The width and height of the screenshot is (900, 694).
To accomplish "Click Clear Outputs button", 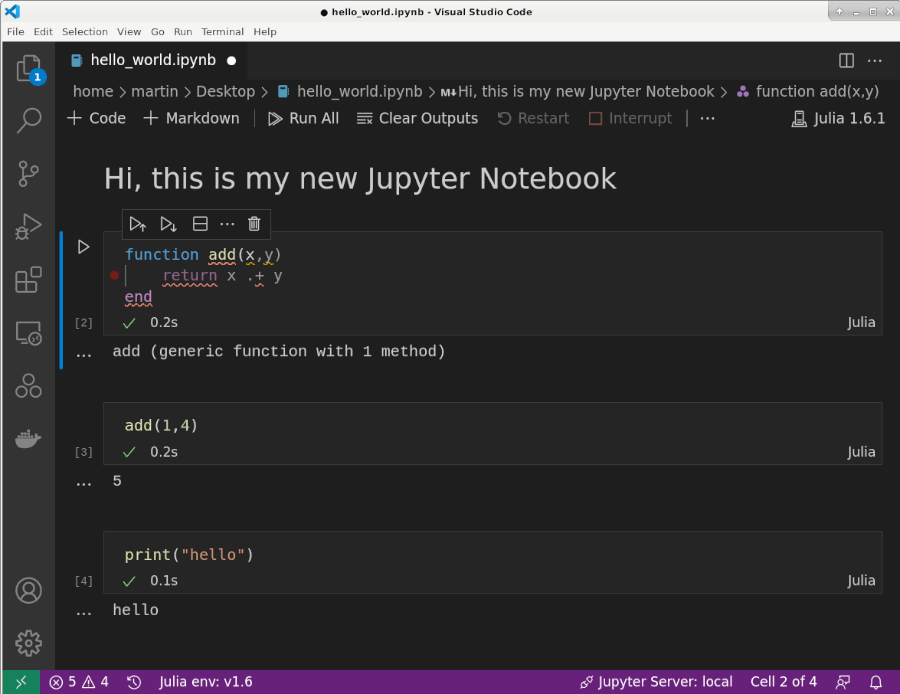I will coord(417,118).
